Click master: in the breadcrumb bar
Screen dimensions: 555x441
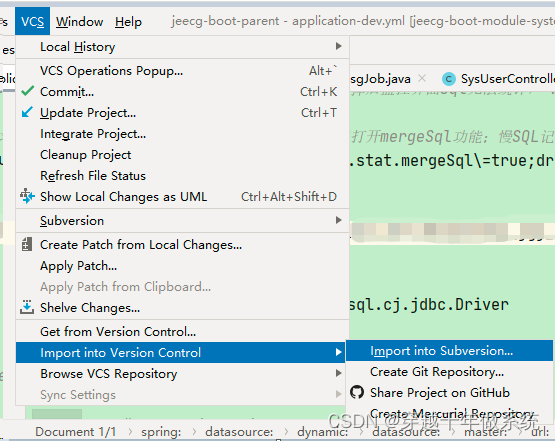click(486, 432)
